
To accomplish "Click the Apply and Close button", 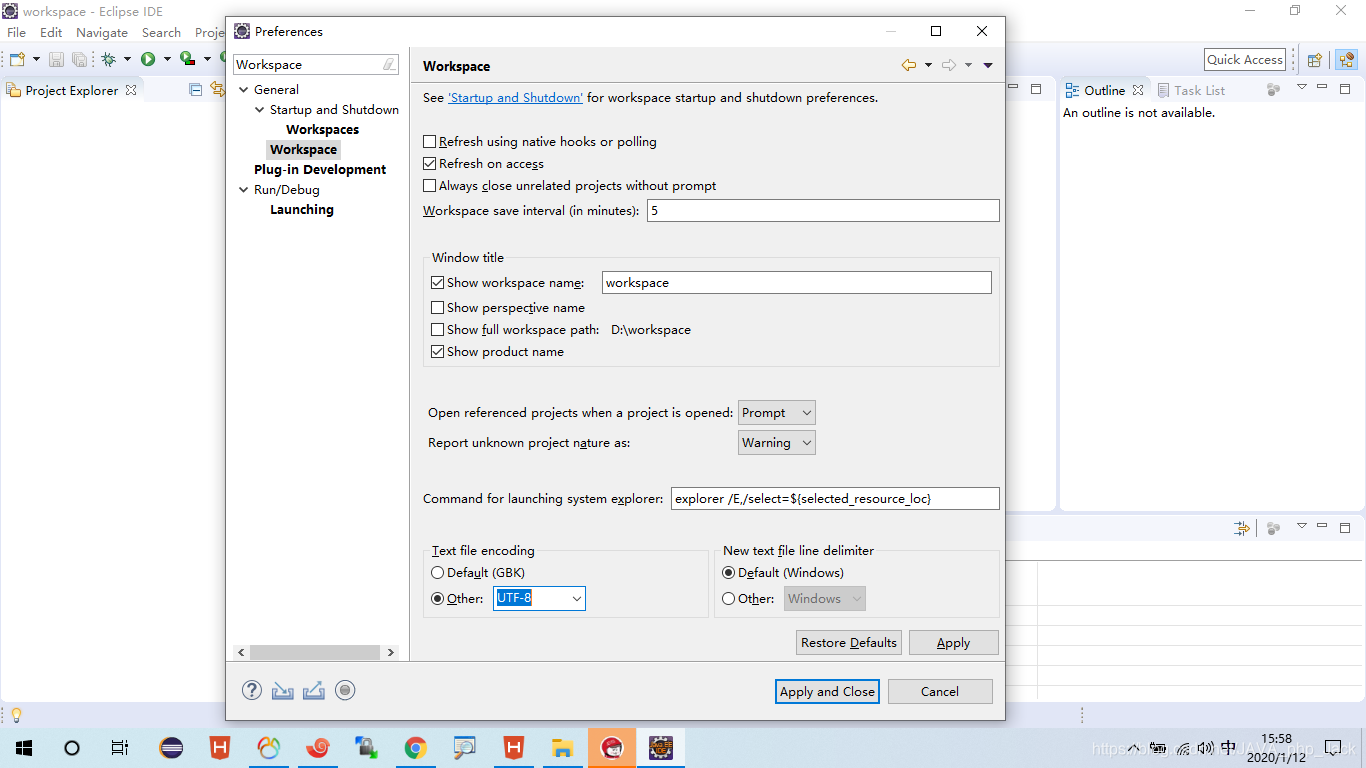I will coord(827,691).
